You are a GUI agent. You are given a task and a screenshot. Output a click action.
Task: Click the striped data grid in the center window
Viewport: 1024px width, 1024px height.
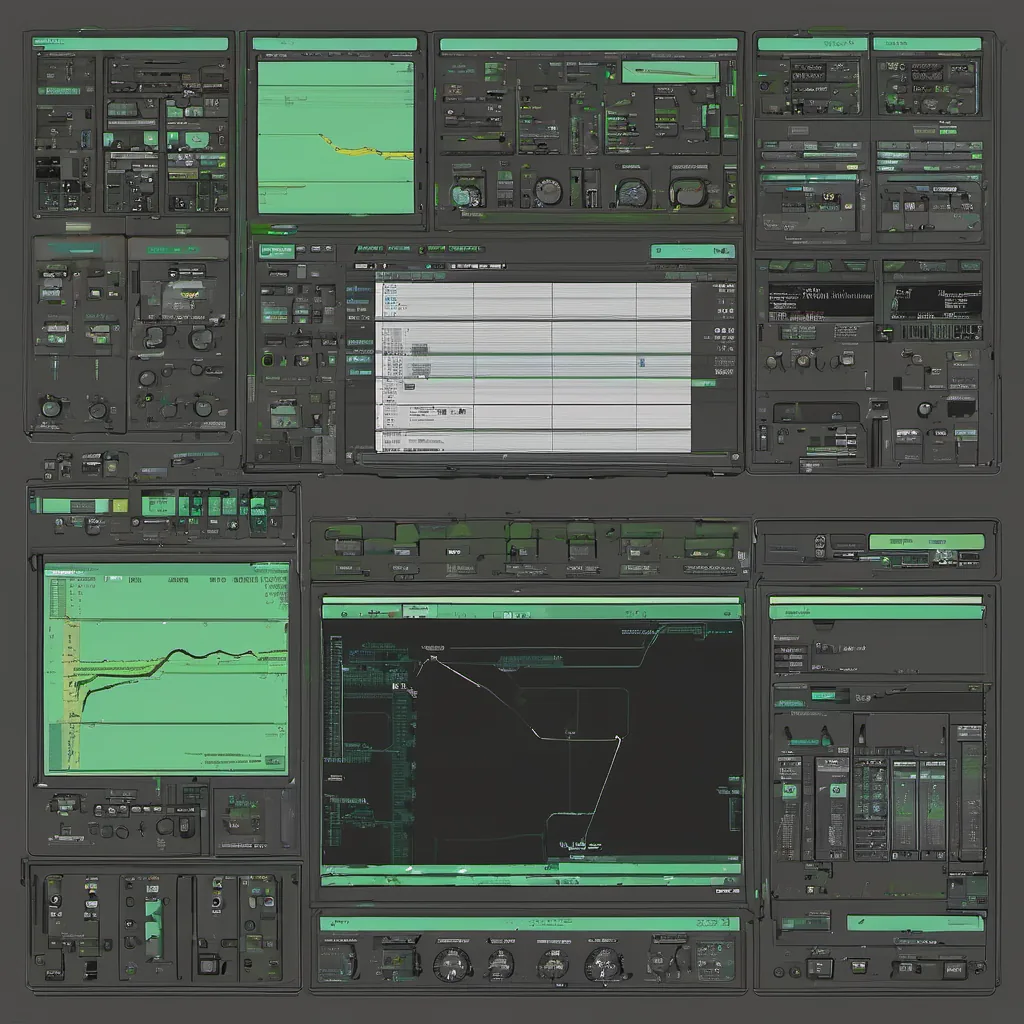pyautogui.click(x=533, y=366)
